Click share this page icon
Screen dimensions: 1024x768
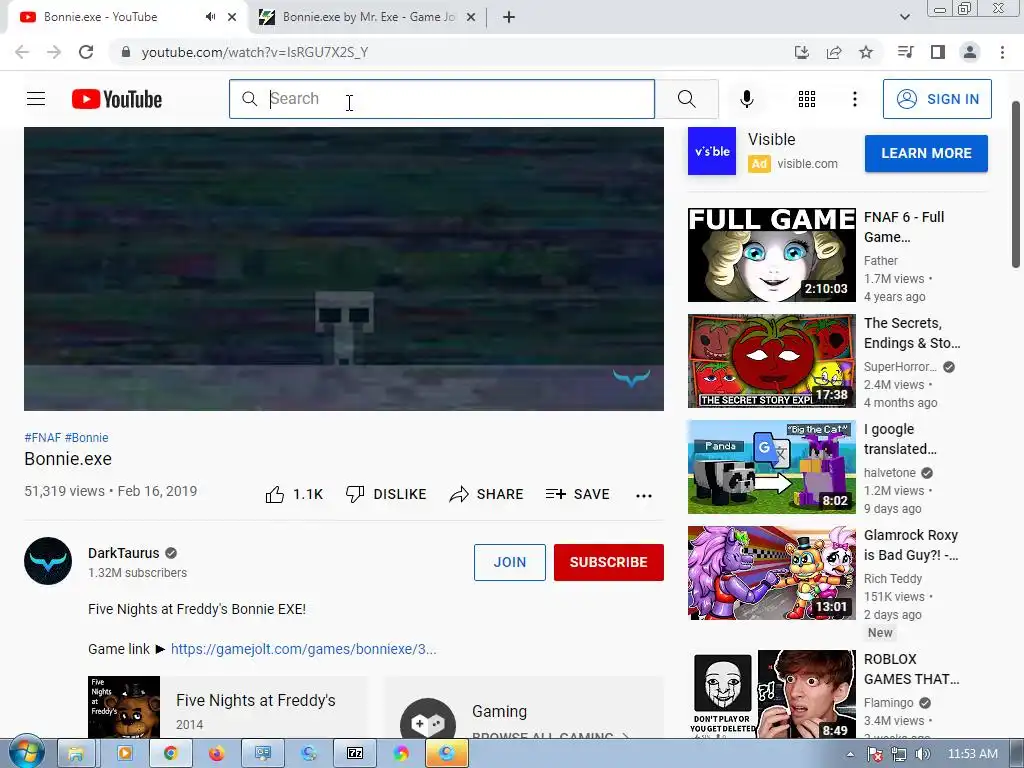(834, 52)
